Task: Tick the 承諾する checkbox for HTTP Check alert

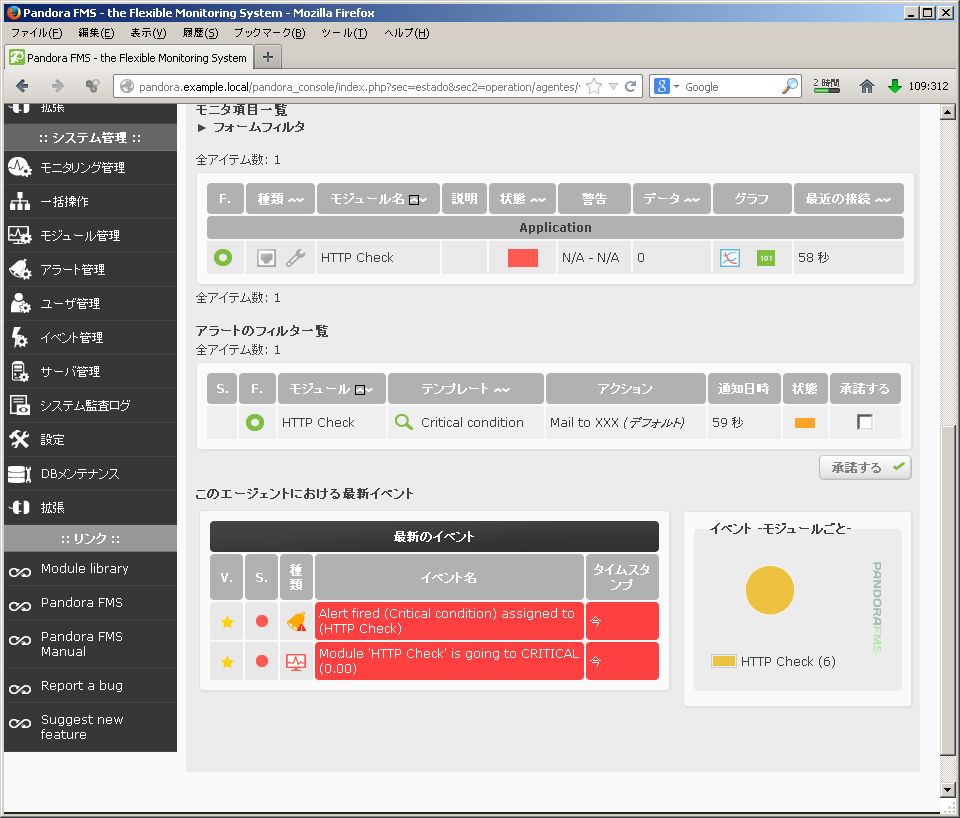Action: coord(864,422)
